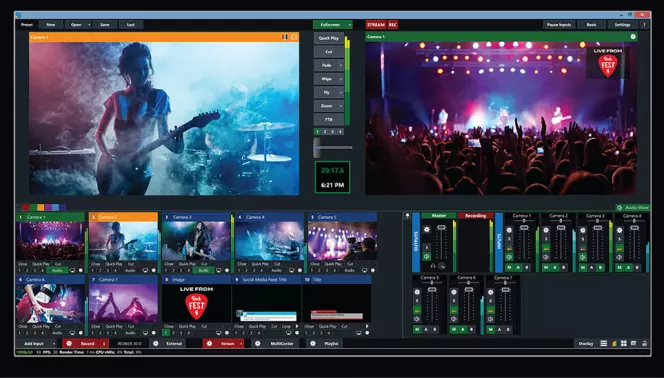Click the Settings menu button

point(622,25)
